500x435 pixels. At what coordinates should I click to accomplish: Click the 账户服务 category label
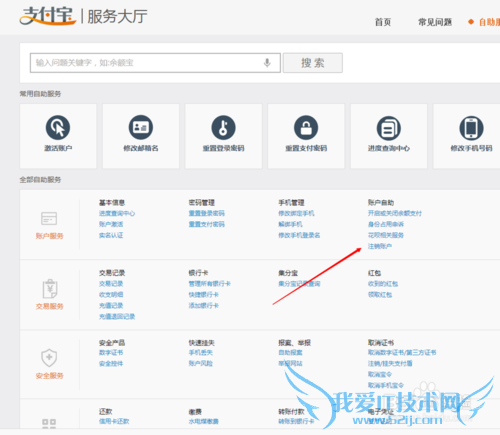coord(49,236)
